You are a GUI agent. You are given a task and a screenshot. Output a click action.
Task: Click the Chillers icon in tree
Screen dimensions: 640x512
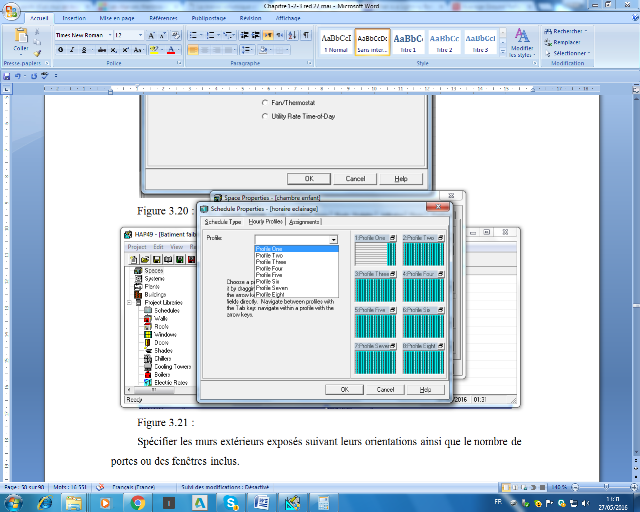tap(147, 358)
